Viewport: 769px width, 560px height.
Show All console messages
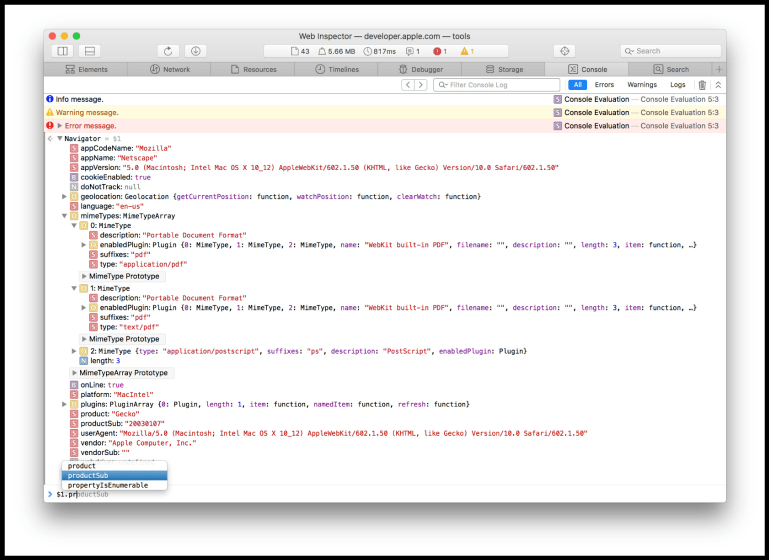point(578,85)
